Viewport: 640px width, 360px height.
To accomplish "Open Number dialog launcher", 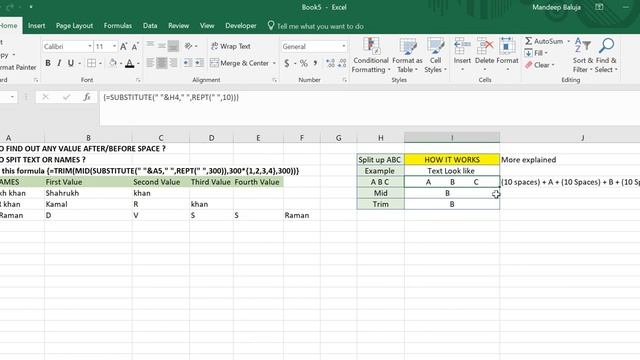I will [x=344, y=80].
